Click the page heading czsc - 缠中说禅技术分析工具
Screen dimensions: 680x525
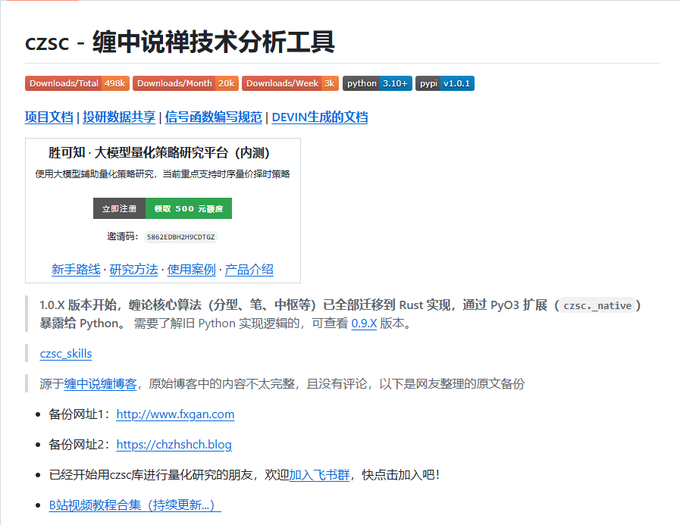[x=180, y=42]
